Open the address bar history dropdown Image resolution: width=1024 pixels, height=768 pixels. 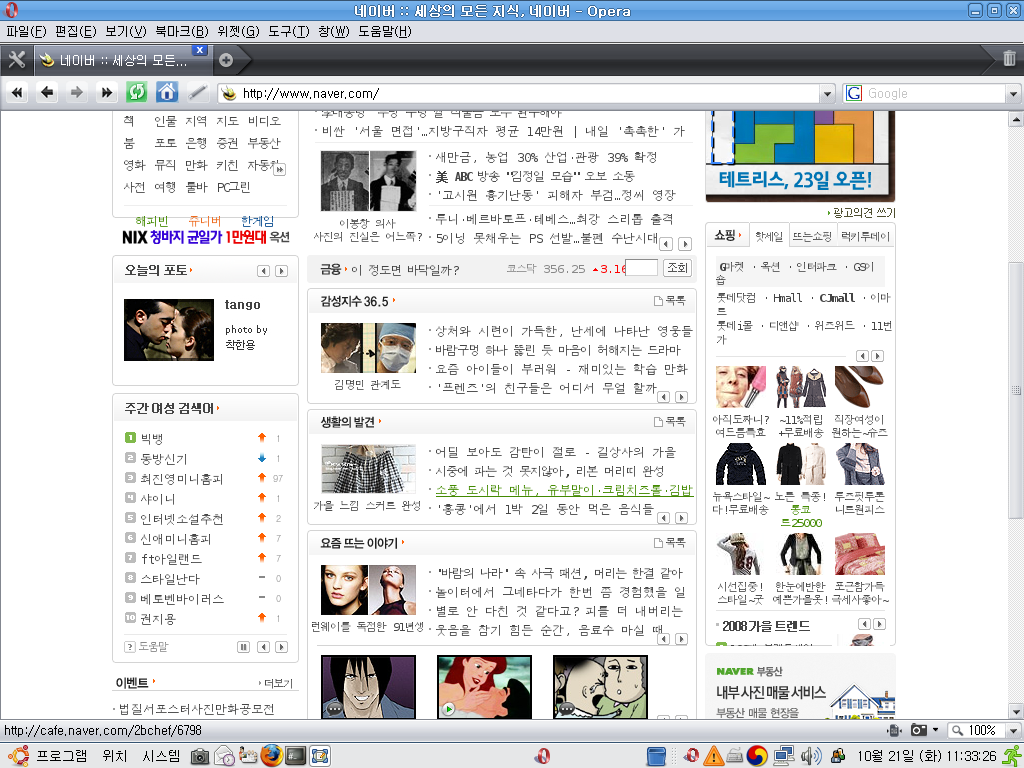(x=826, y=94)
